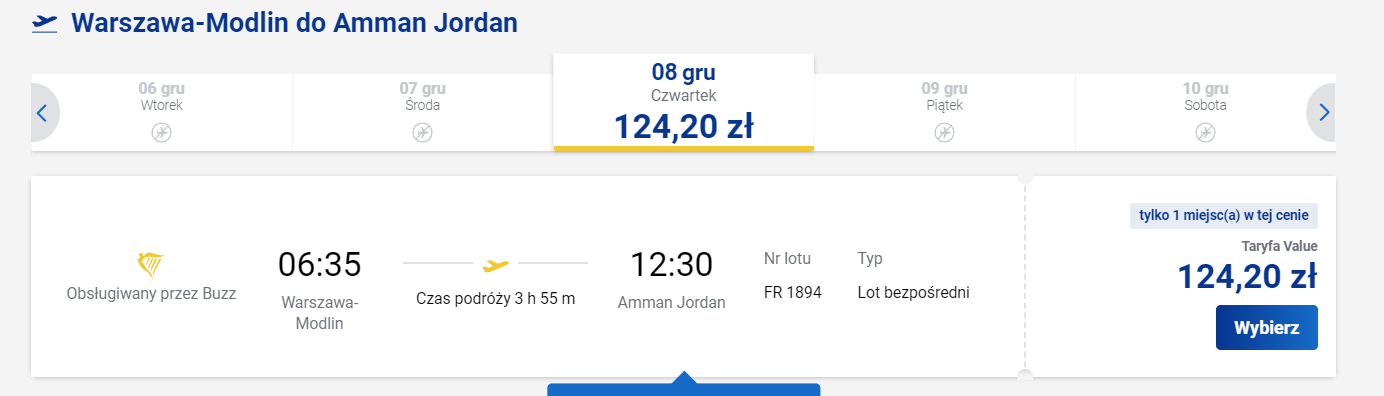1384x396 pixels.
Task: Click the no-flight icon under 07 gru
Action: [x=422, y=132]
